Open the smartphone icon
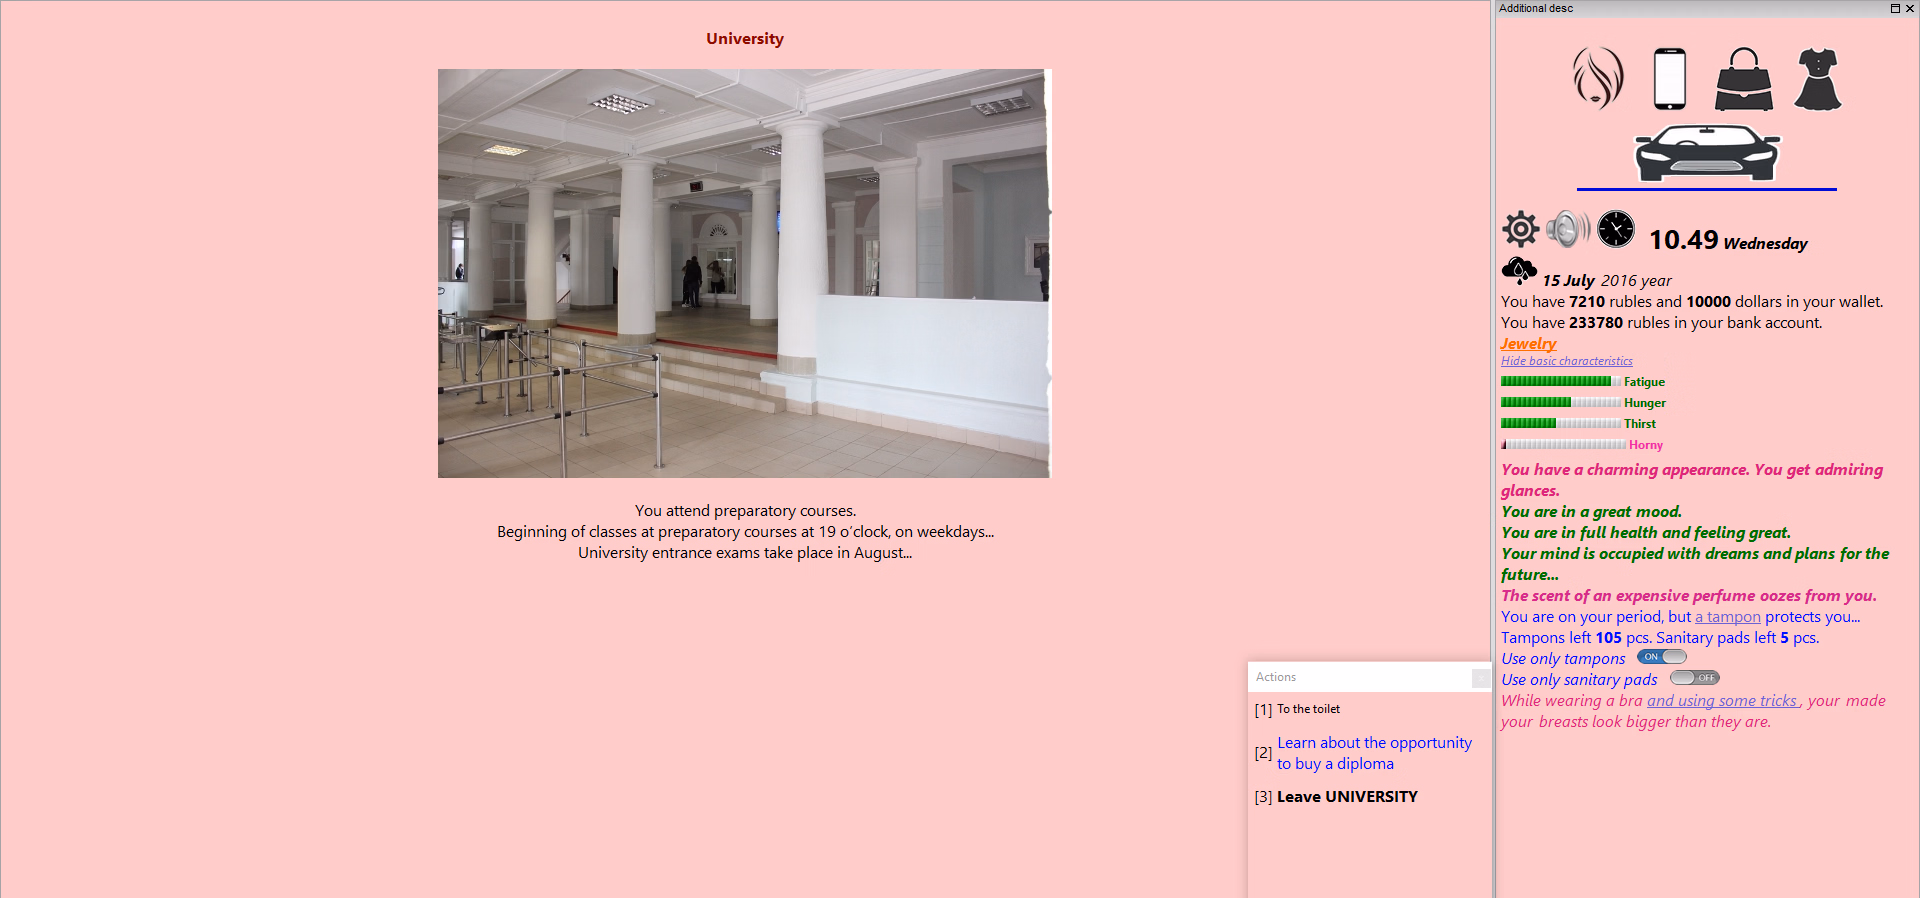The height and width of the screenshot is (898, 1920). pyautogui.click(x=1670, y=78)
